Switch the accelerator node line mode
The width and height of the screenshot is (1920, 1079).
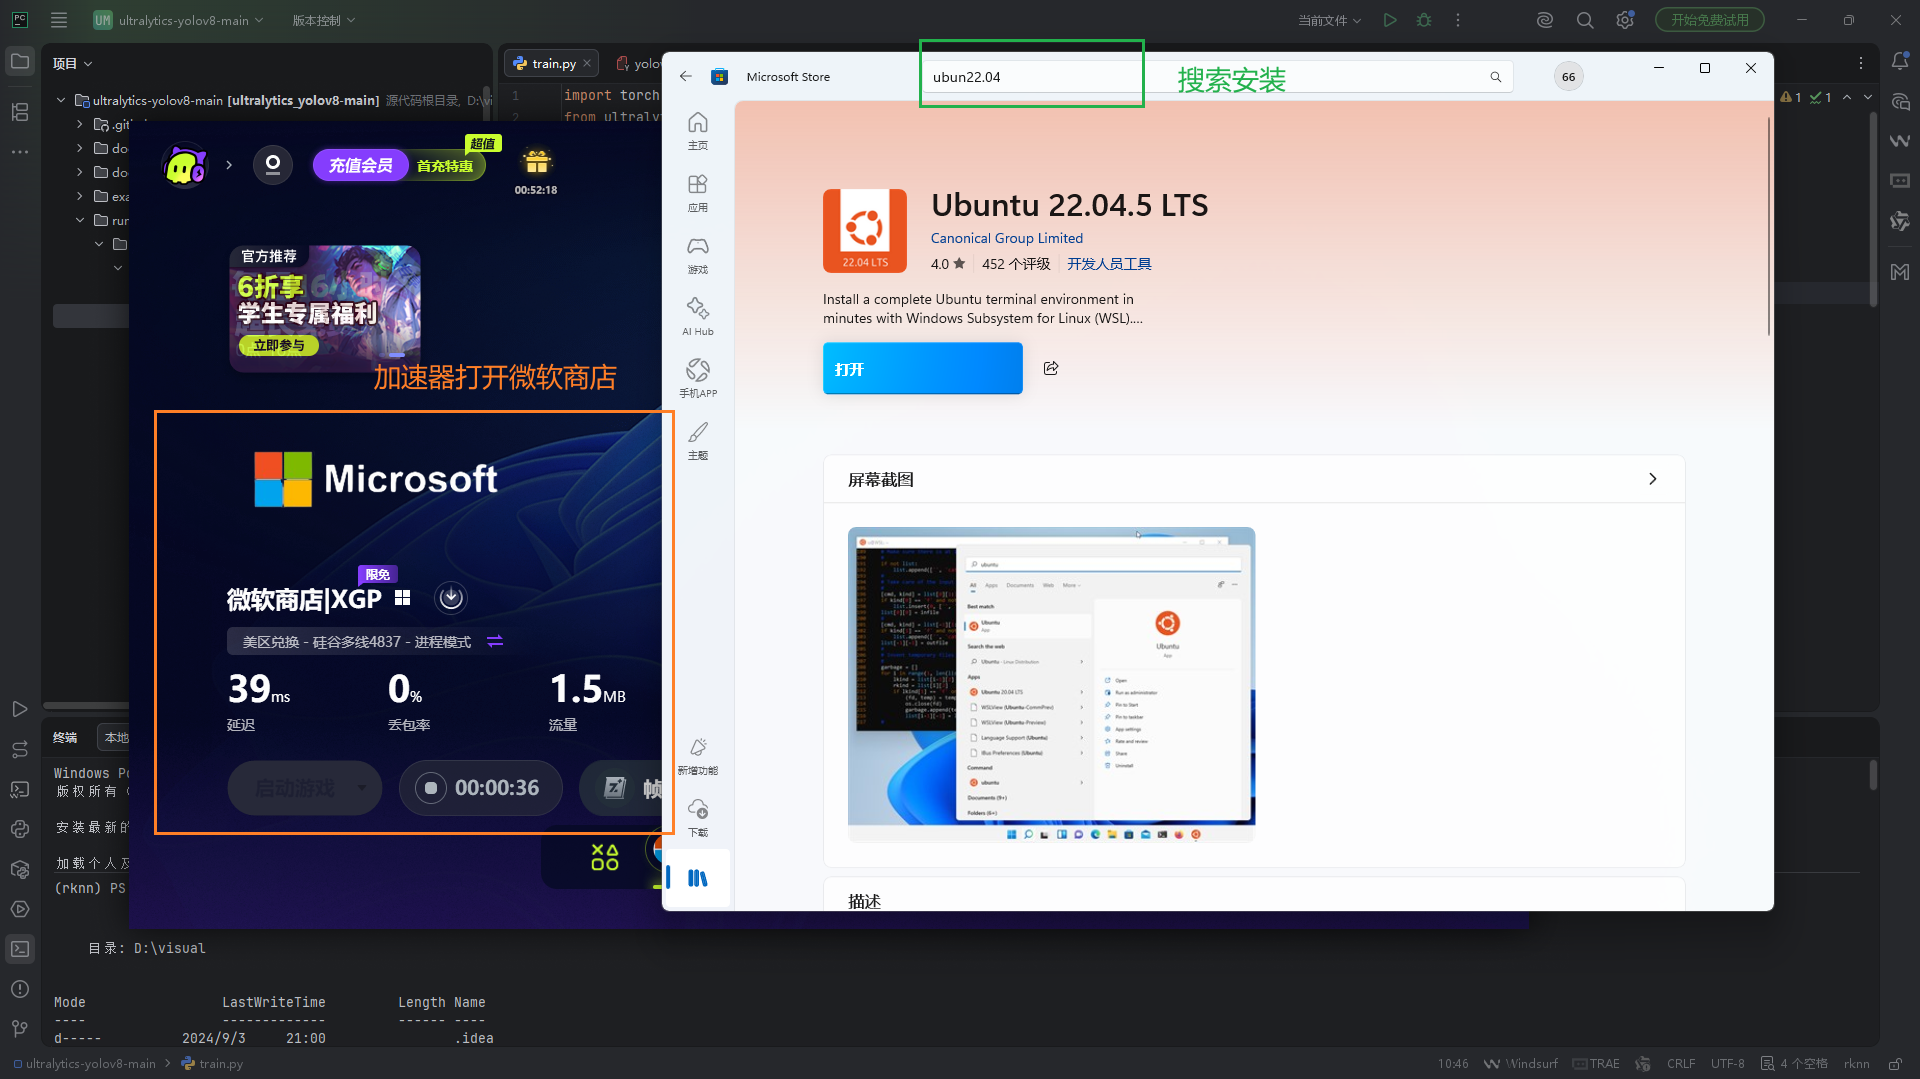click(x=495, y=641)
